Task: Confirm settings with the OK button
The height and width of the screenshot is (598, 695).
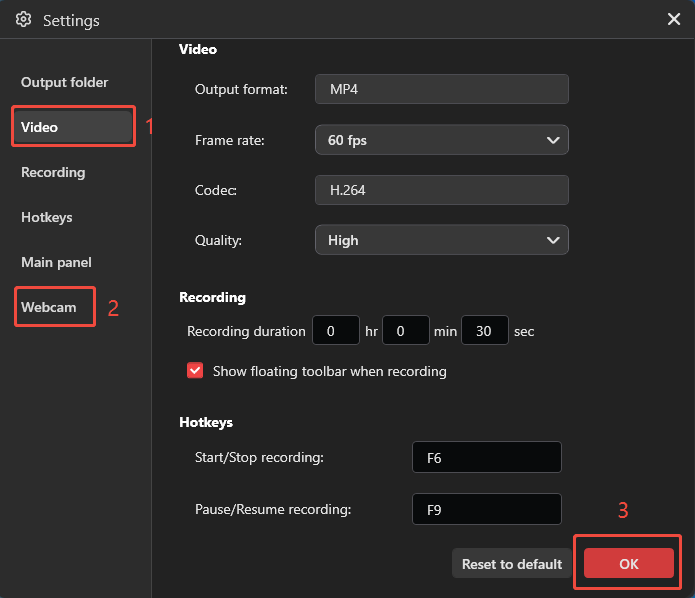Action: click(629, 563)
